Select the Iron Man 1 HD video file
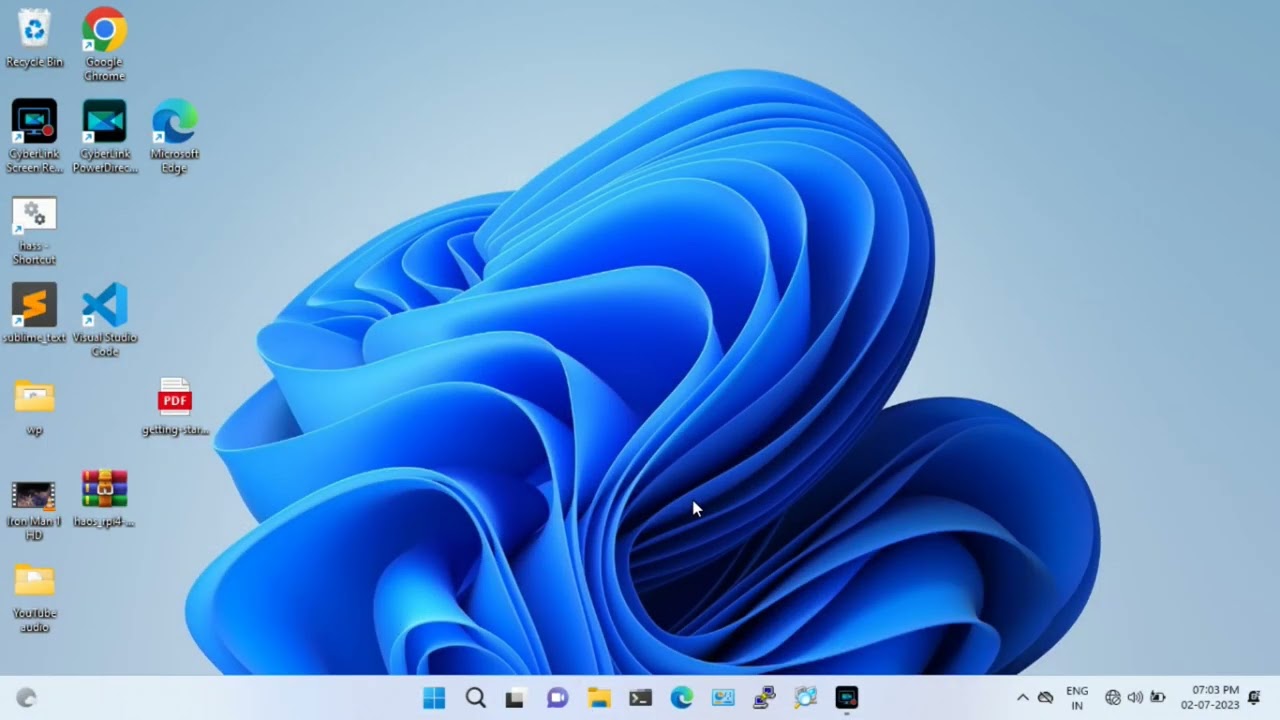 pyautogui.click(x=34, y=510)
